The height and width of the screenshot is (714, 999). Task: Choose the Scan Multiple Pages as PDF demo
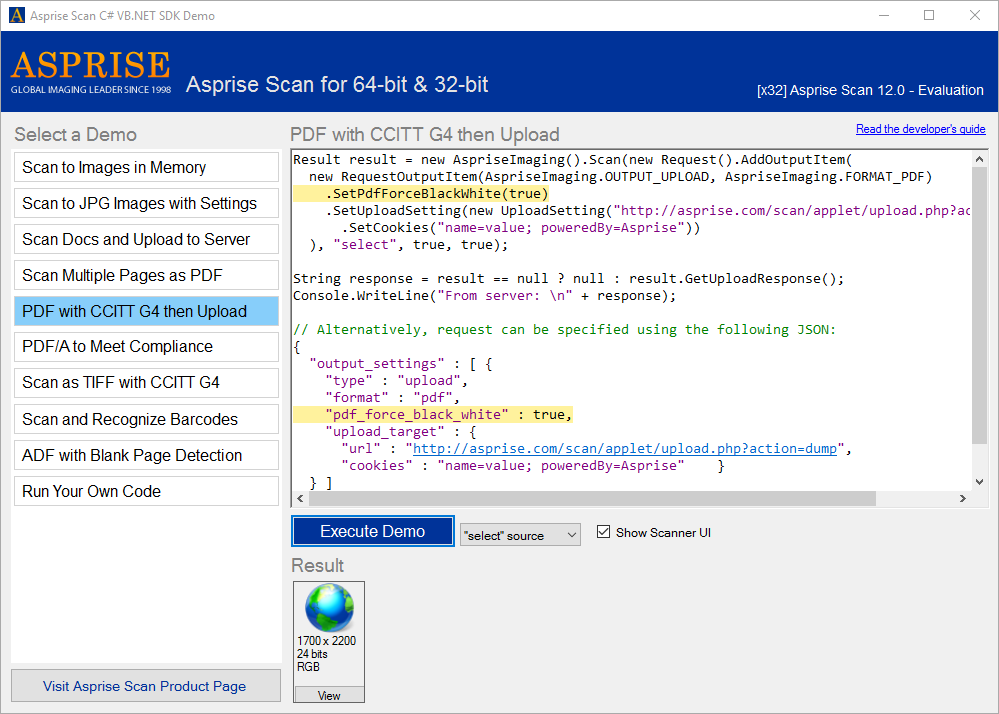145,275
